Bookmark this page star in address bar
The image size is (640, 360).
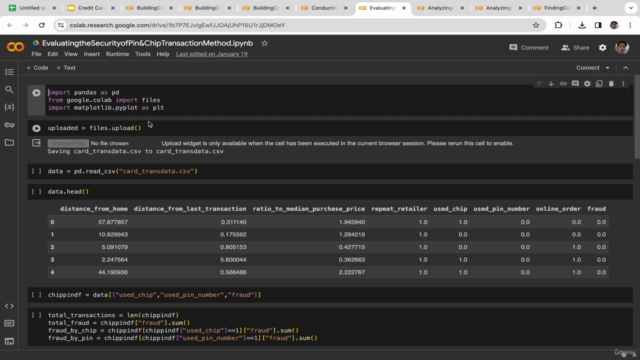click(x=536, y=25)
